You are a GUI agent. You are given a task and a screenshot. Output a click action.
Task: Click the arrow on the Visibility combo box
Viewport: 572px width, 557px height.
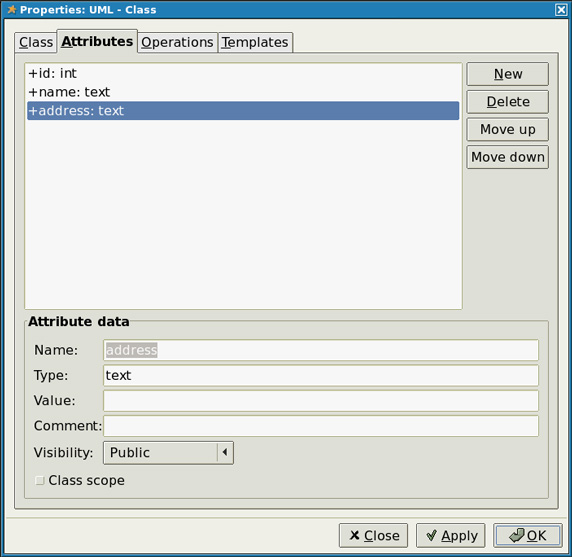[225, 453]
